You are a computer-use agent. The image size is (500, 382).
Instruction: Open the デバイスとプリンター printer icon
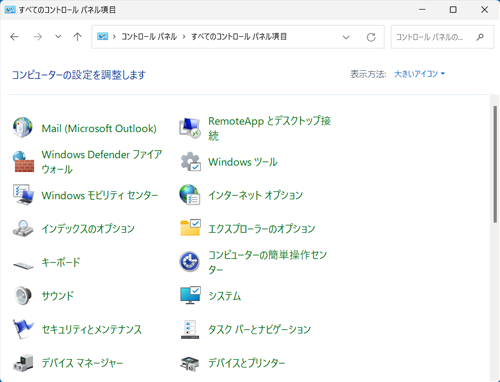coord(190,364)
